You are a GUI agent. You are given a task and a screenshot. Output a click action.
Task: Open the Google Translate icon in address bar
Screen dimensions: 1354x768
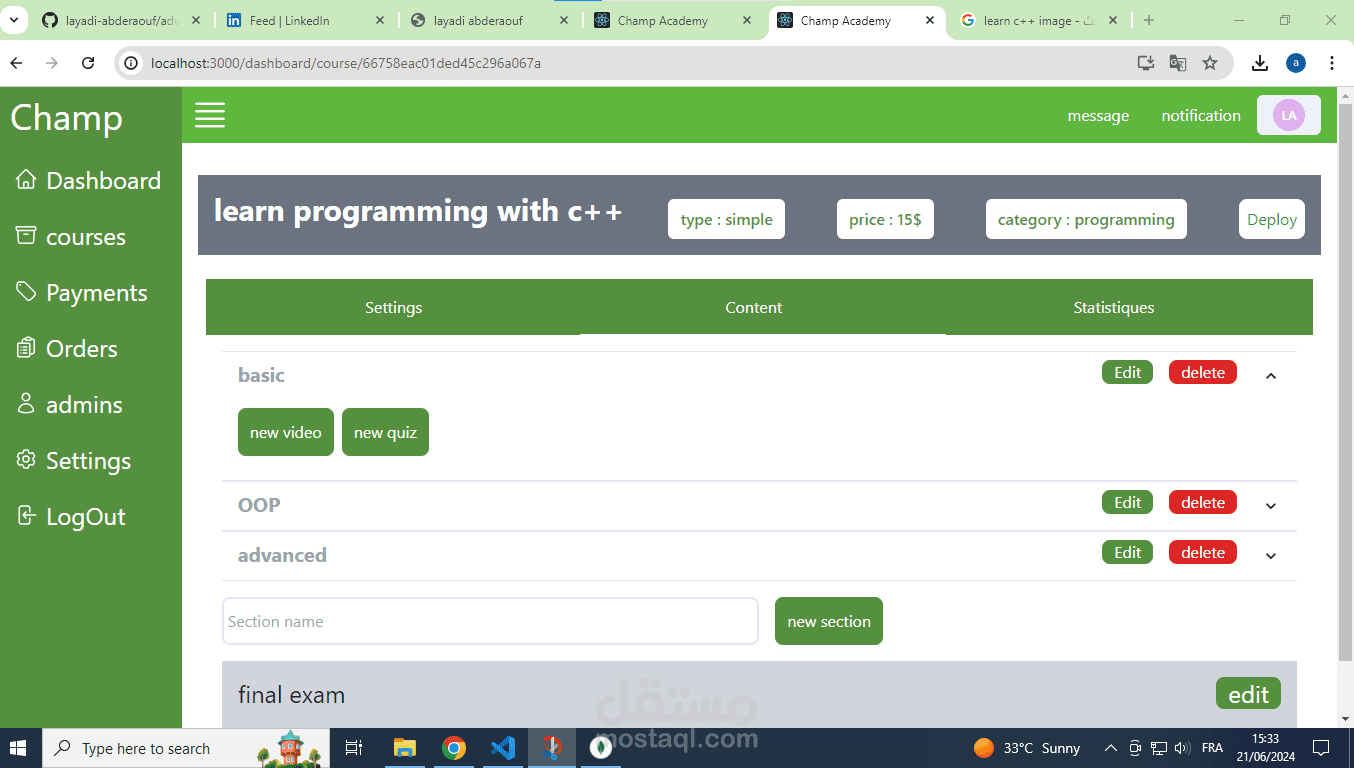pos(1178,63)
